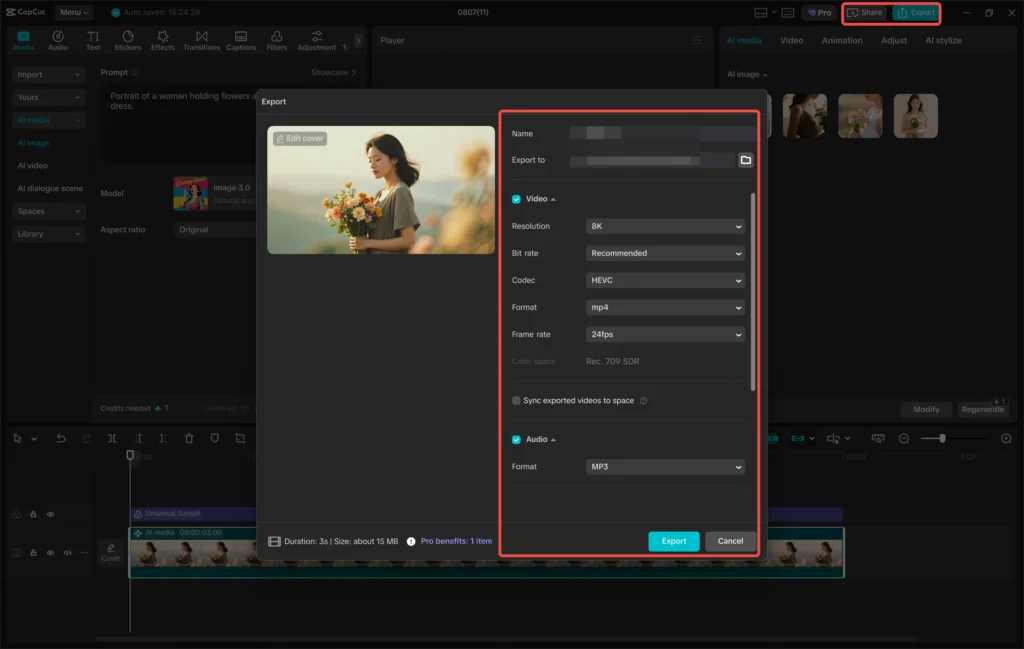
Task: Enable Sync exported videos to space
Action: (516, 401)
